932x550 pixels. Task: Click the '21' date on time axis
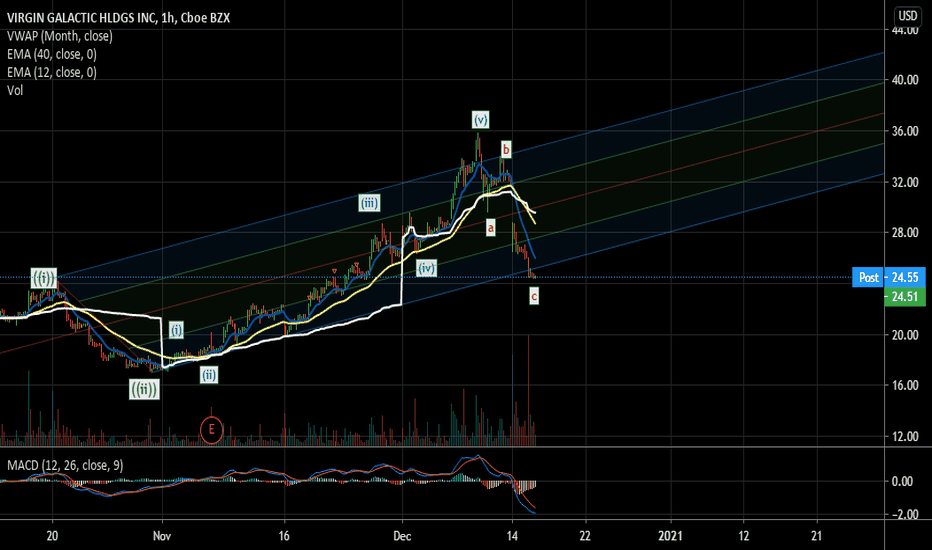tap(817, 536)
